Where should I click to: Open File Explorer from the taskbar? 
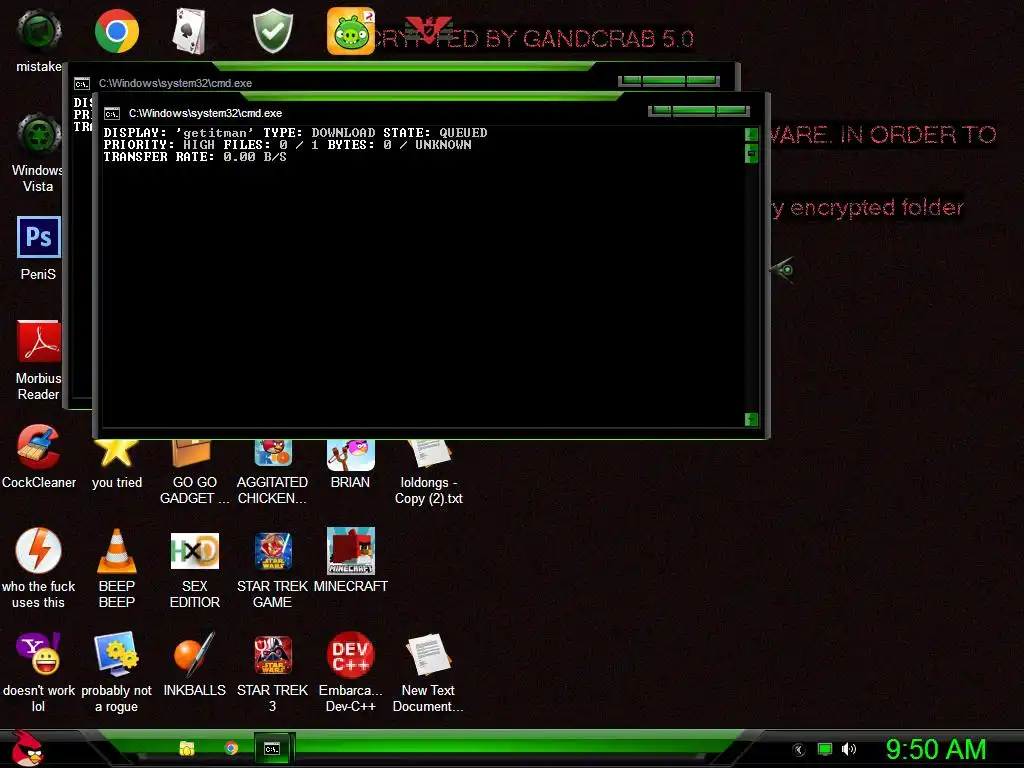click(x=187, y=748)
